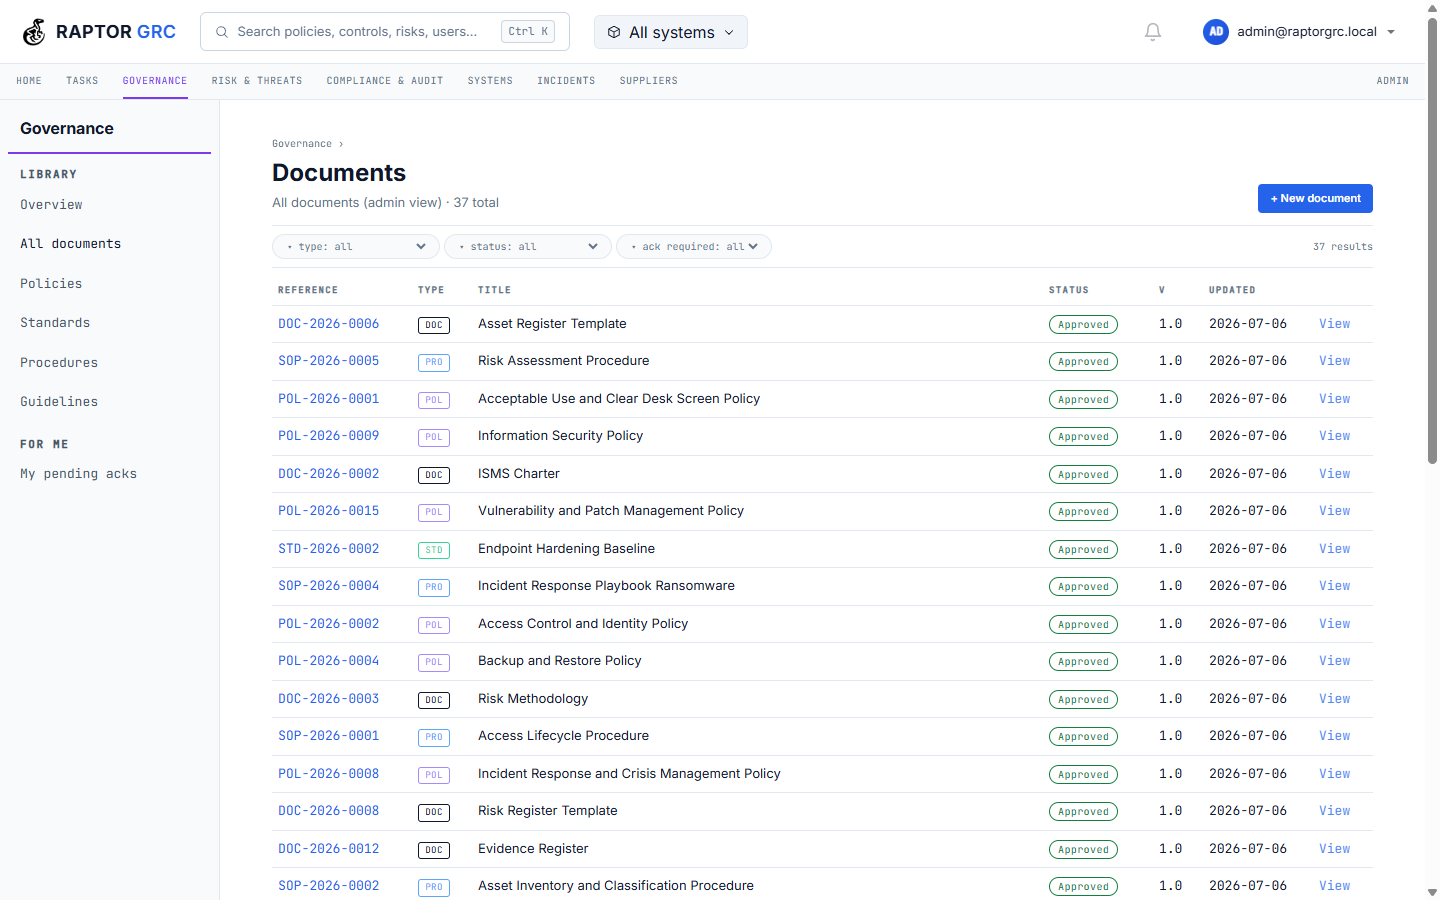Click the search magnifier icon
Viewport: 1440px width, 900px height.
[x=222, y=32]
